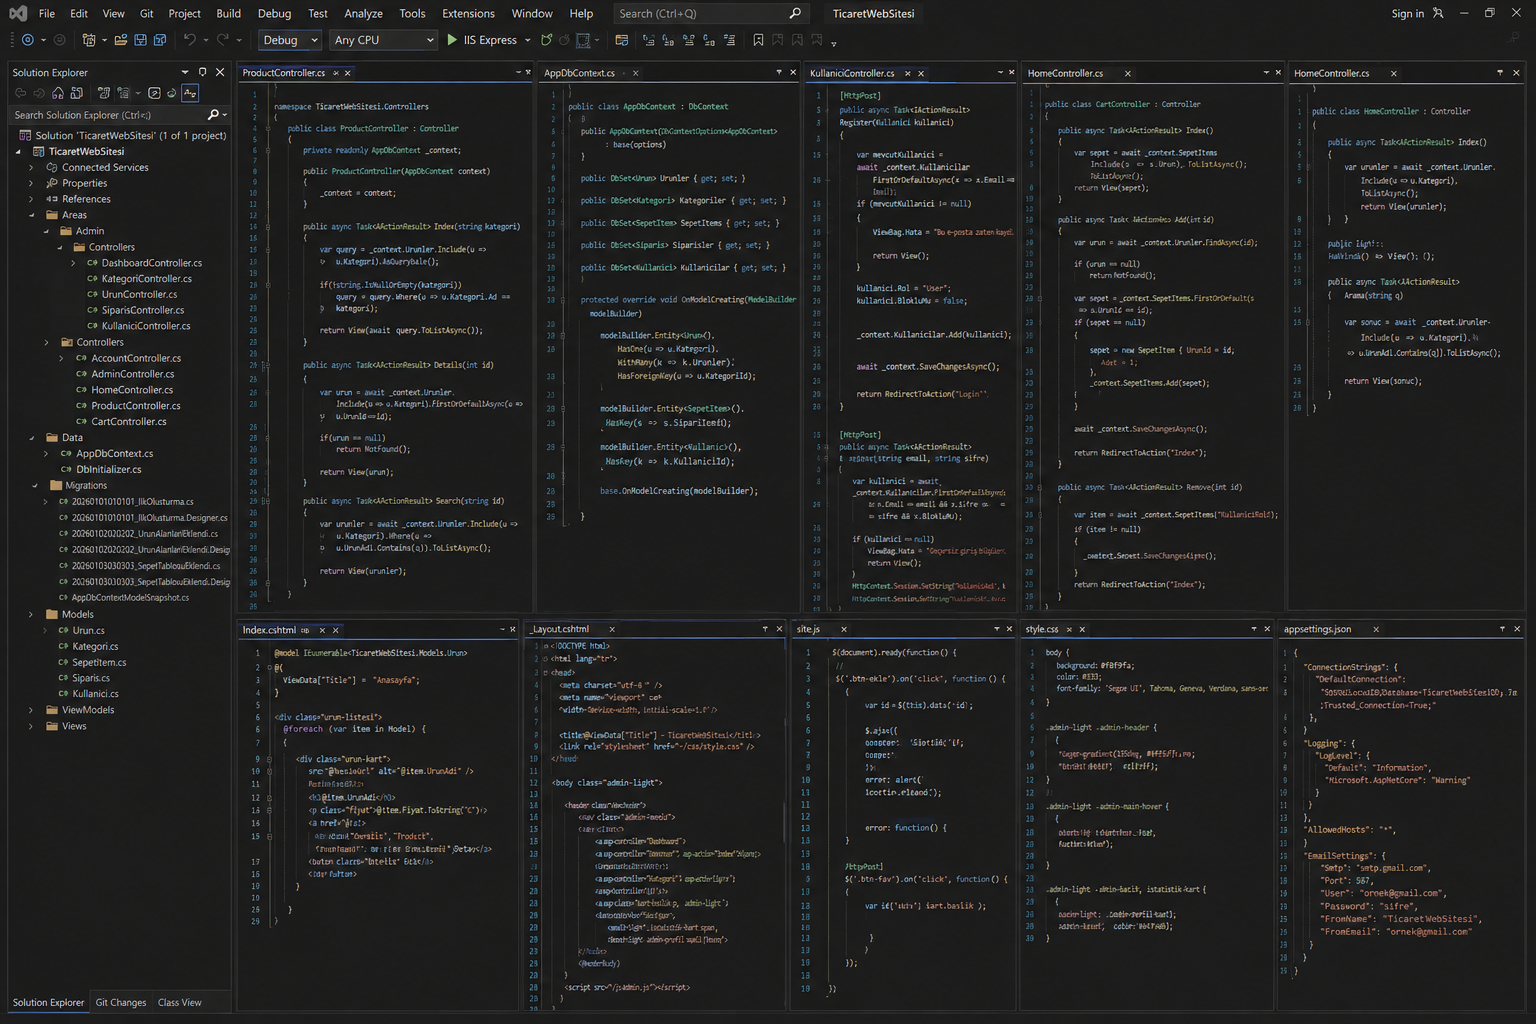Click the Sign in button
This screenshot has width=1536, height=1024.
1407,13
